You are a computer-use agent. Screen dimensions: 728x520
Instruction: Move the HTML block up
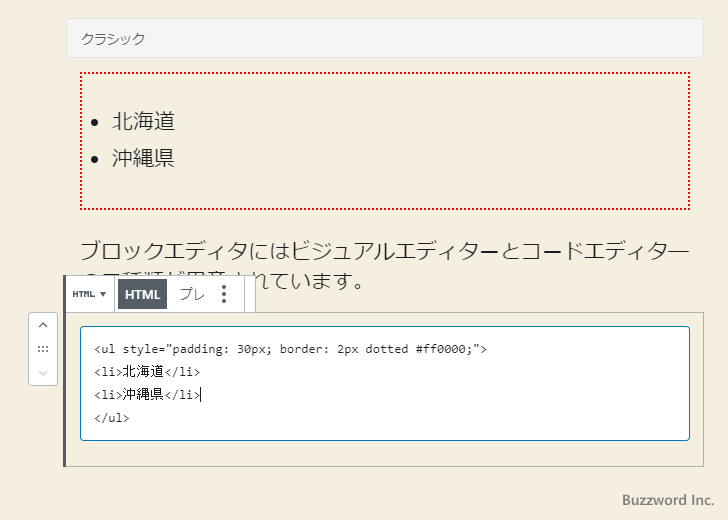pos(42,325)
